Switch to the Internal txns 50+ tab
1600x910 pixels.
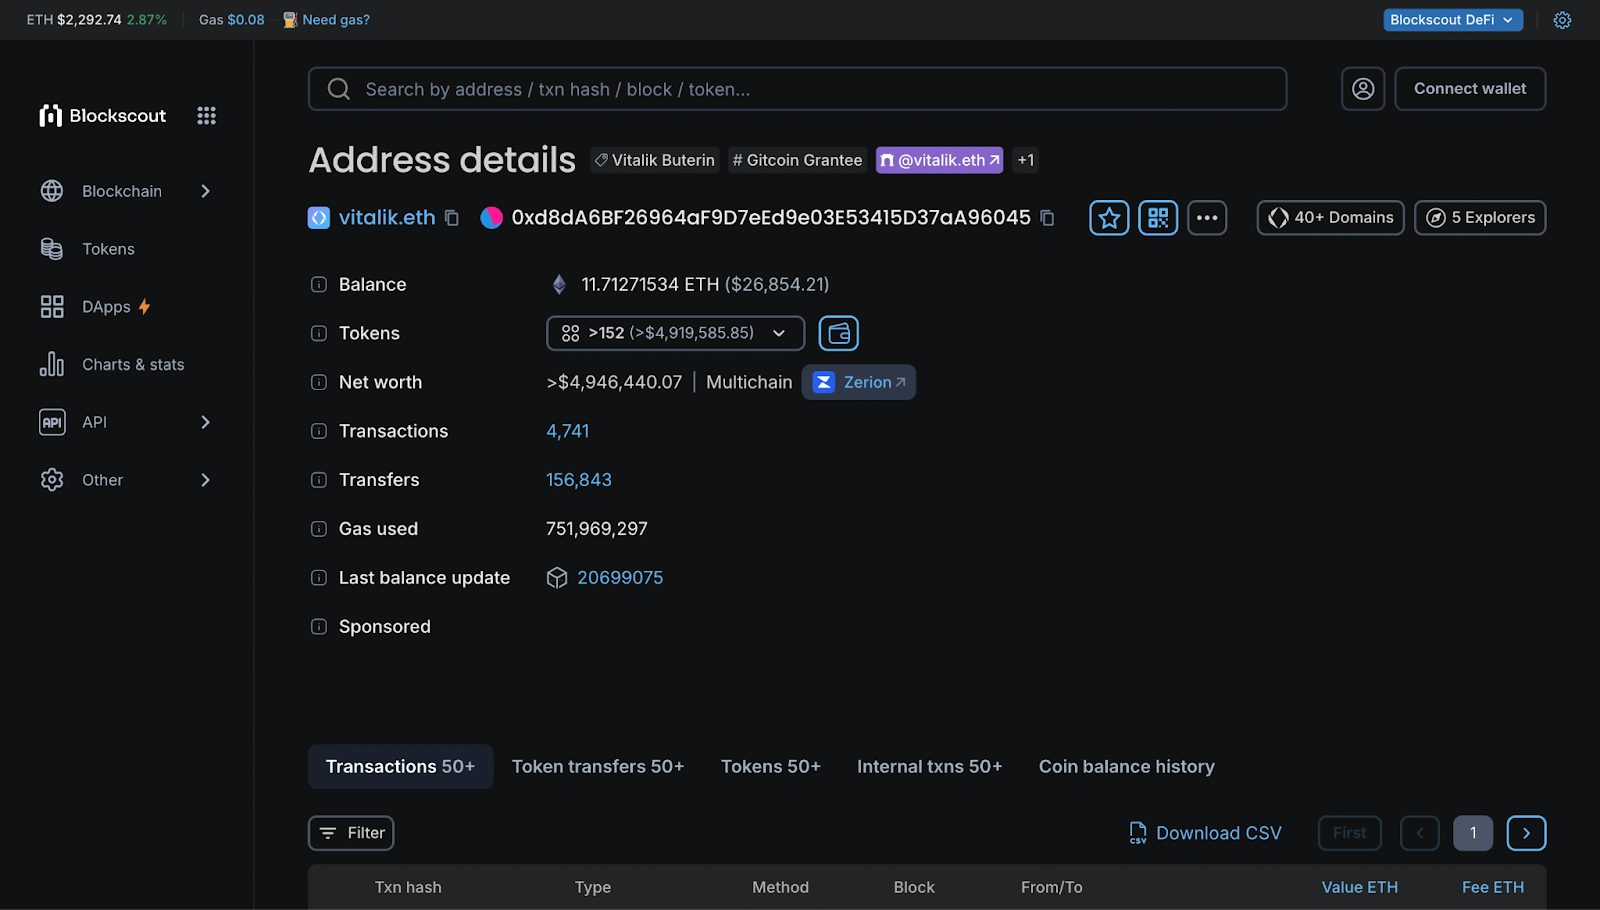[x=929, y=767]
